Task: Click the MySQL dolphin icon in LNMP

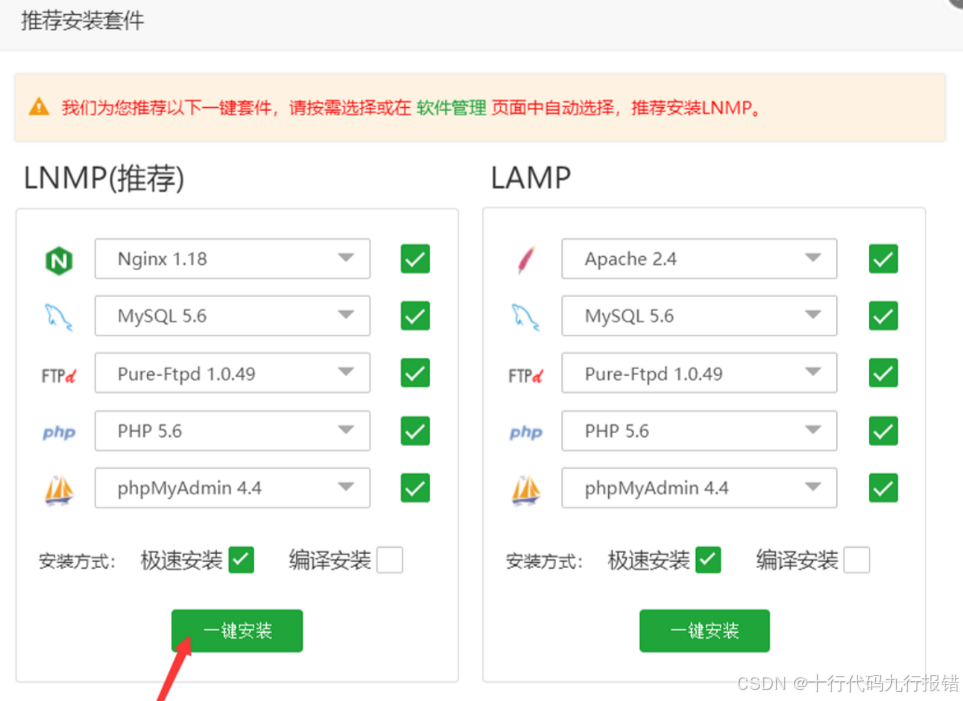Action: click(59, 317)
